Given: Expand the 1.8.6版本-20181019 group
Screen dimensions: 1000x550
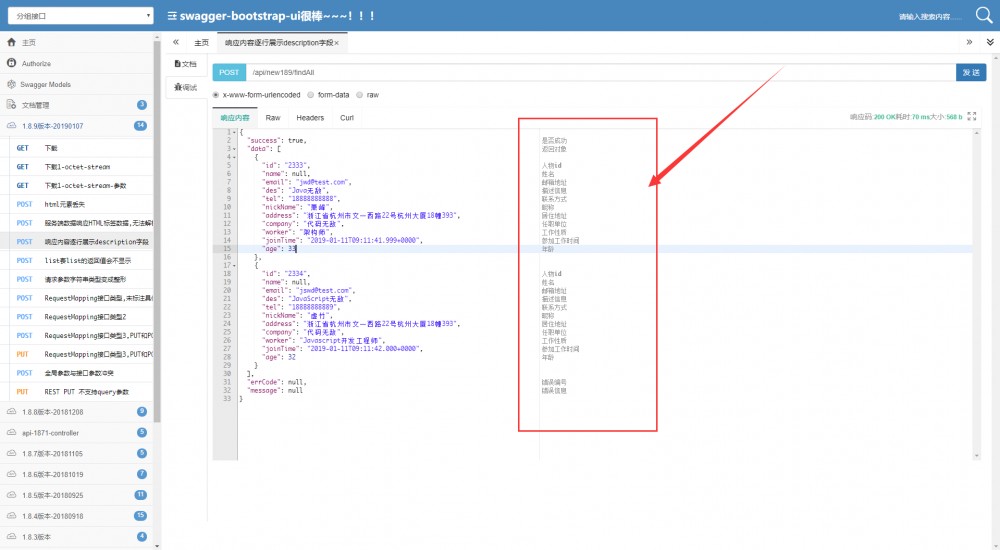Looking at the screenshot, I should (77, 474).
